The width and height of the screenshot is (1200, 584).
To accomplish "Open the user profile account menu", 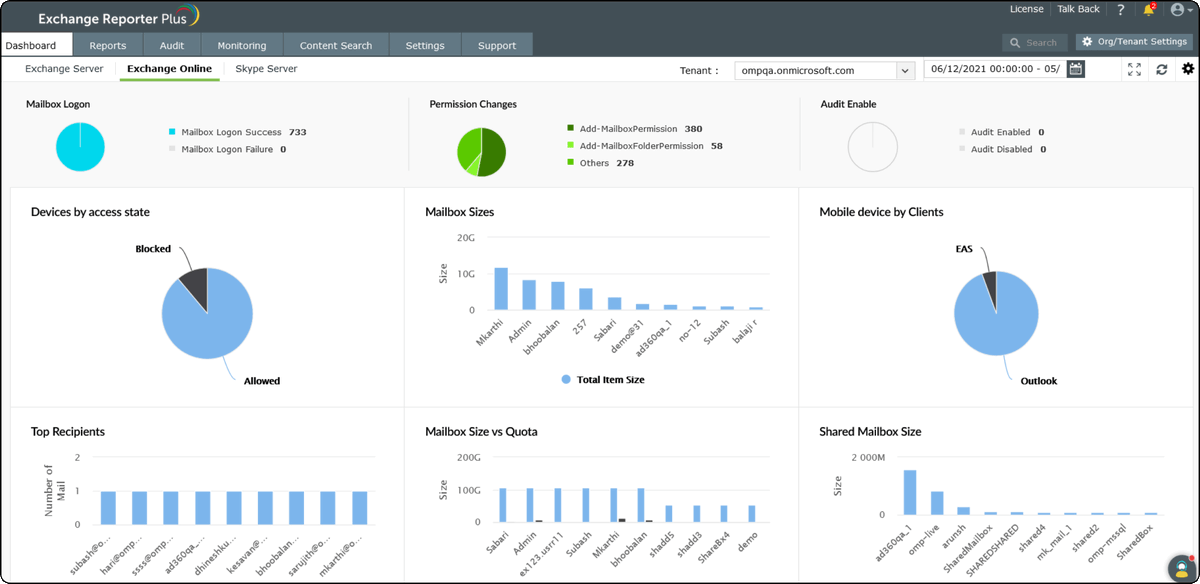I will pyautogui.click(x=1178, y=10).
